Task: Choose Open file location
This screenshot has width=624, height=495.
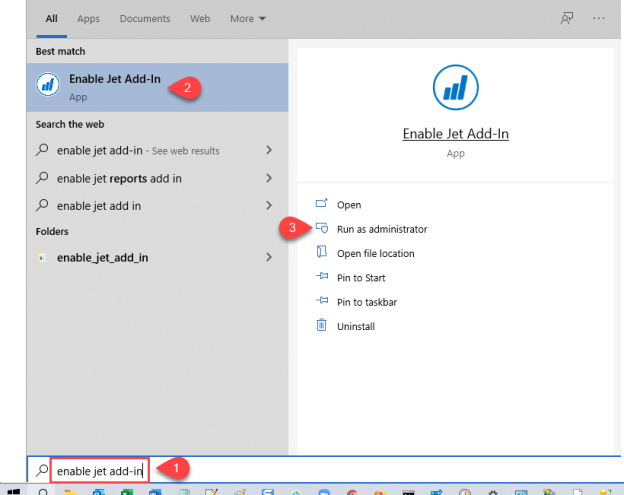Action: [376, 253]
